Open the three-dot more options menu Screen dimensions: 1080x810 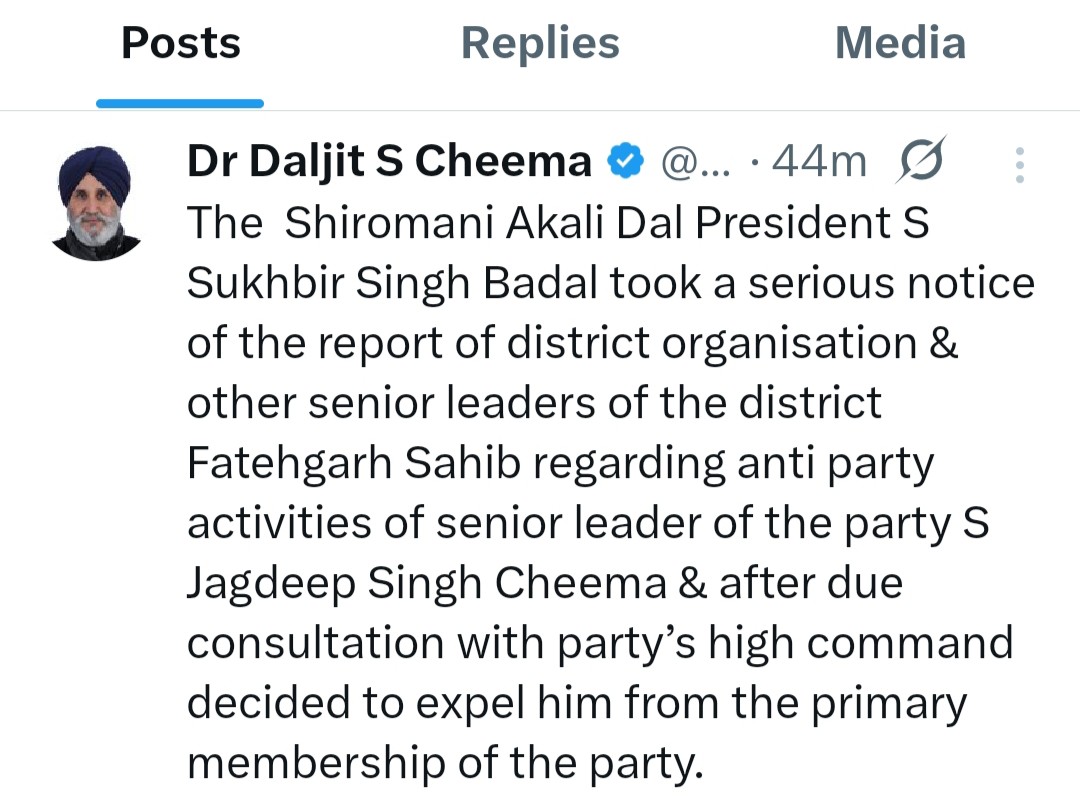[x=1019, y=165]
